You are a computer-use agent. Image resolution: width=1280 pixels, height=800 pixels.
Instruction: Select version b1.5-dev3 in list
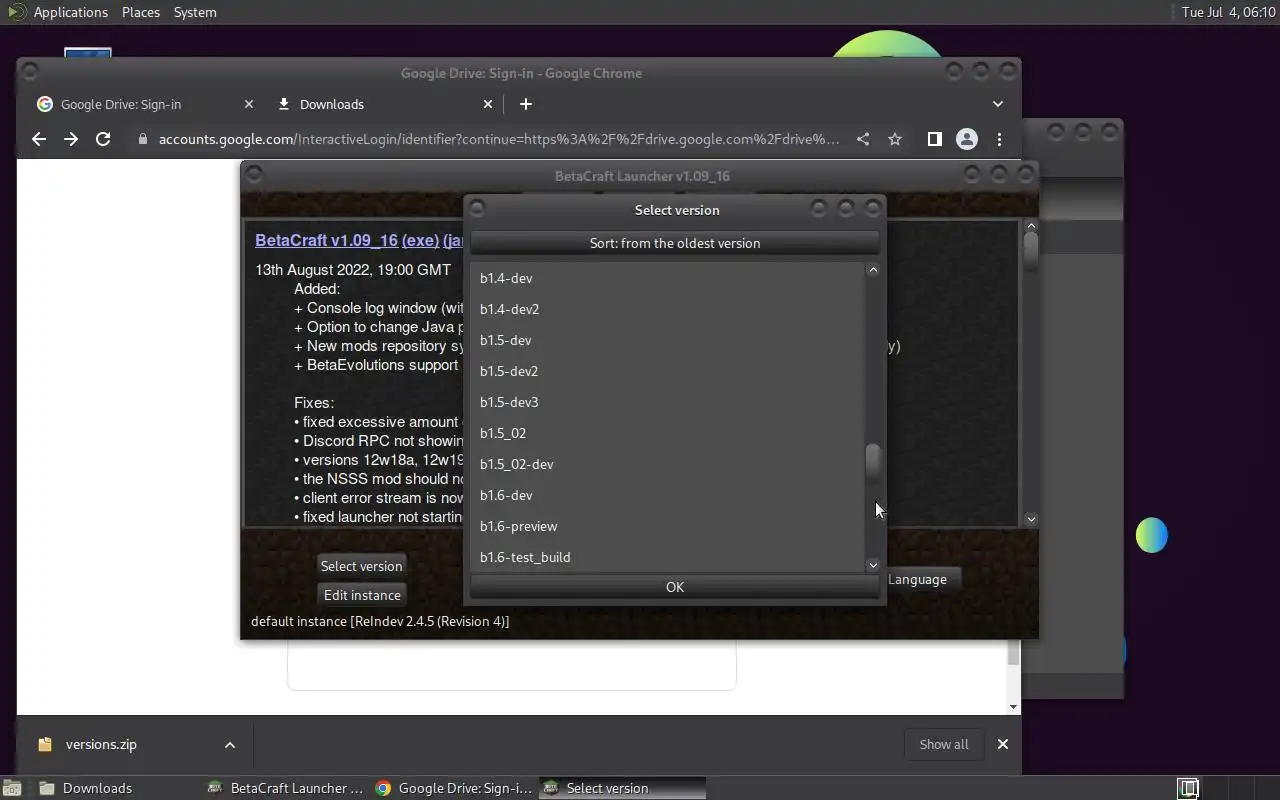[x=667, y=402]
